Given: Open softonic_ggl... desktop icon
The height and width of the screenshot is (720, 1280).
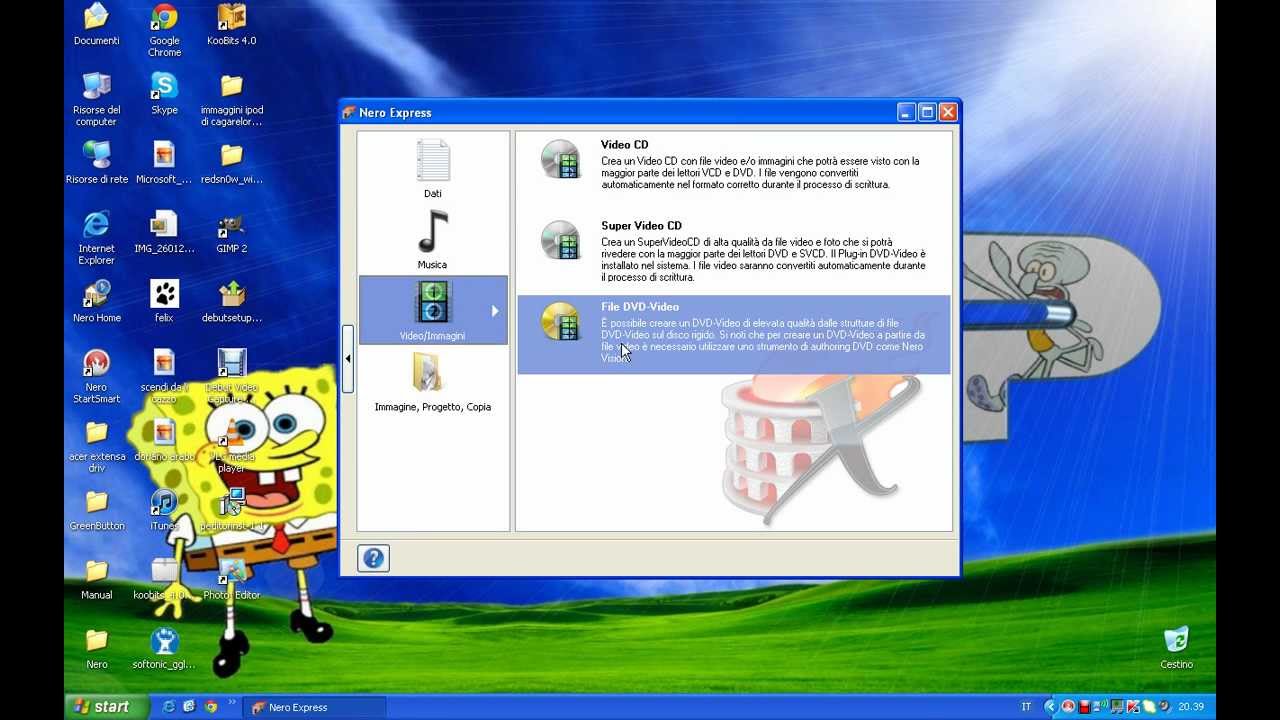Looking at the screenshot, I should pyautogui.click(x=164, y=648).
